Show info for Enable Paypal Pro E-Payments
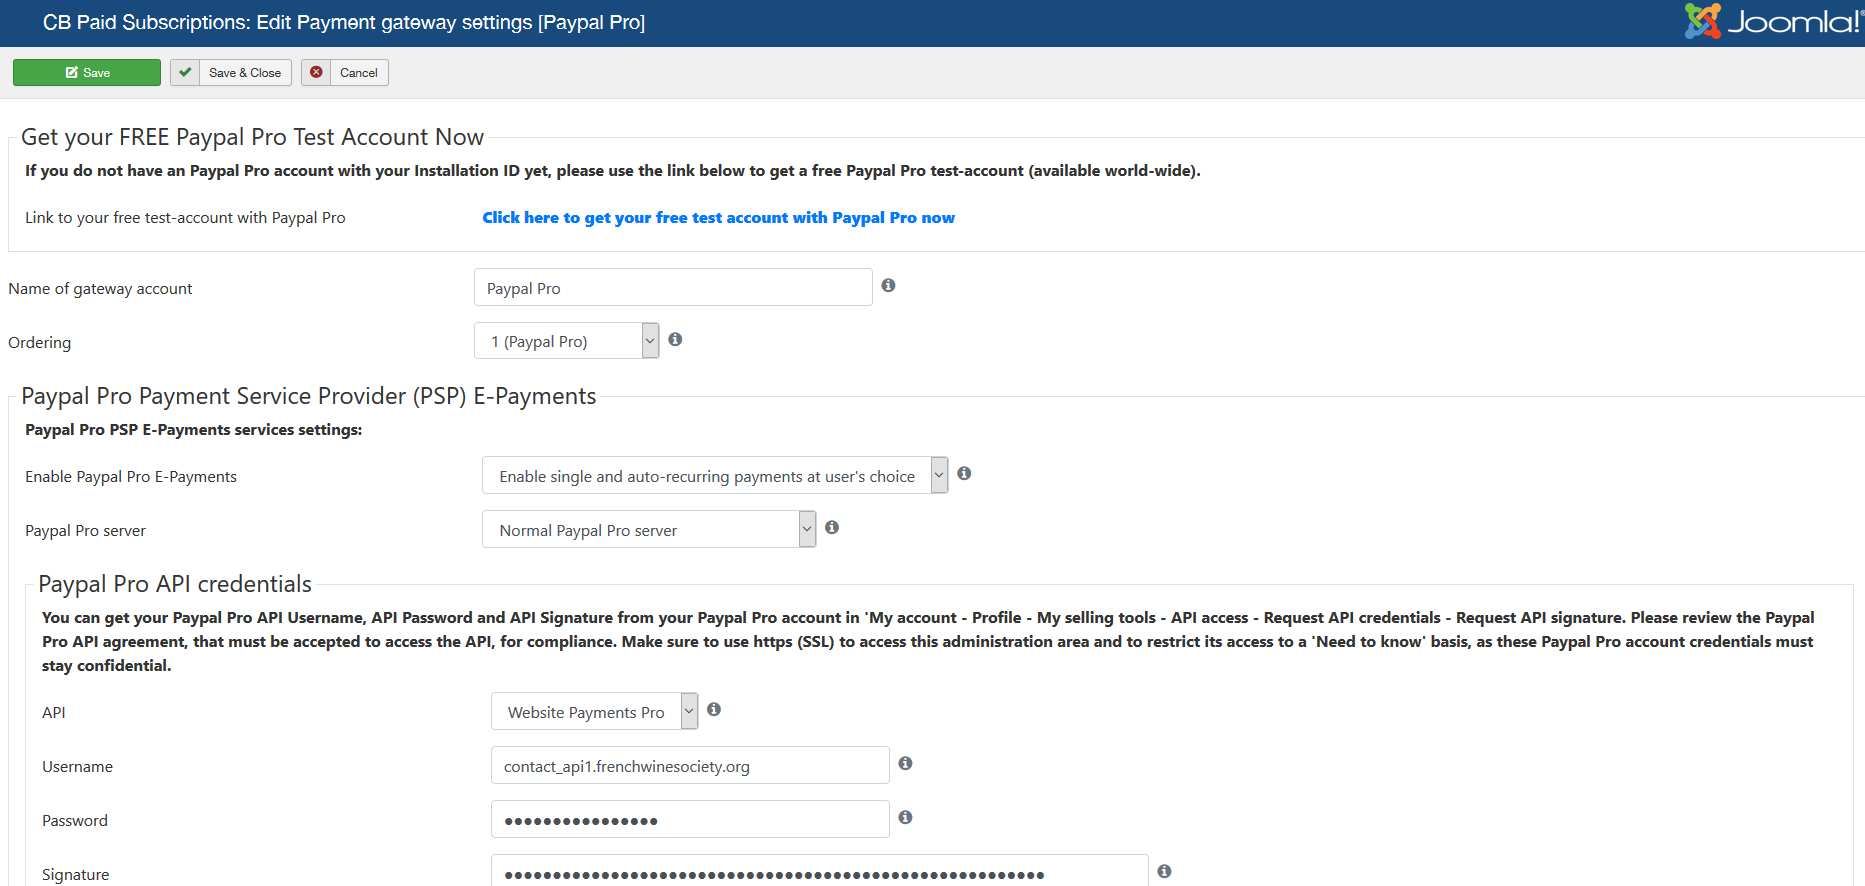Screen dimensions: 1865x886 pyautogui.click(x=964, y=474)
